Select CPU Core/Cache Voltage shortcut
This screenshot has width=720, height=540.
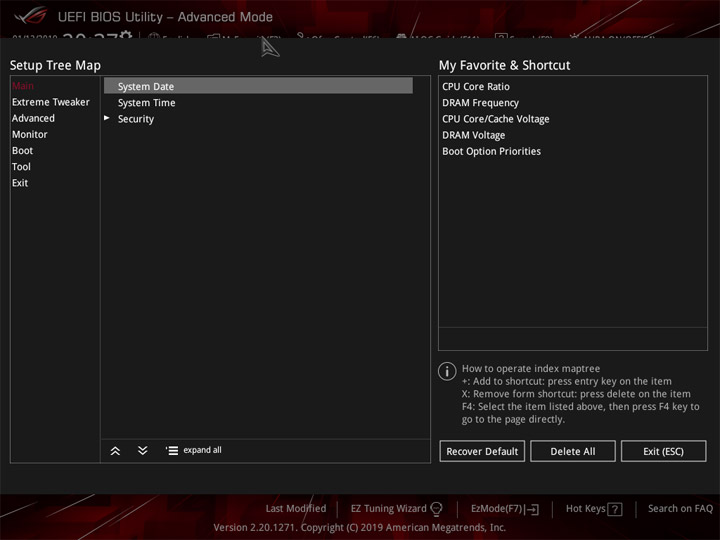point(495,119)
